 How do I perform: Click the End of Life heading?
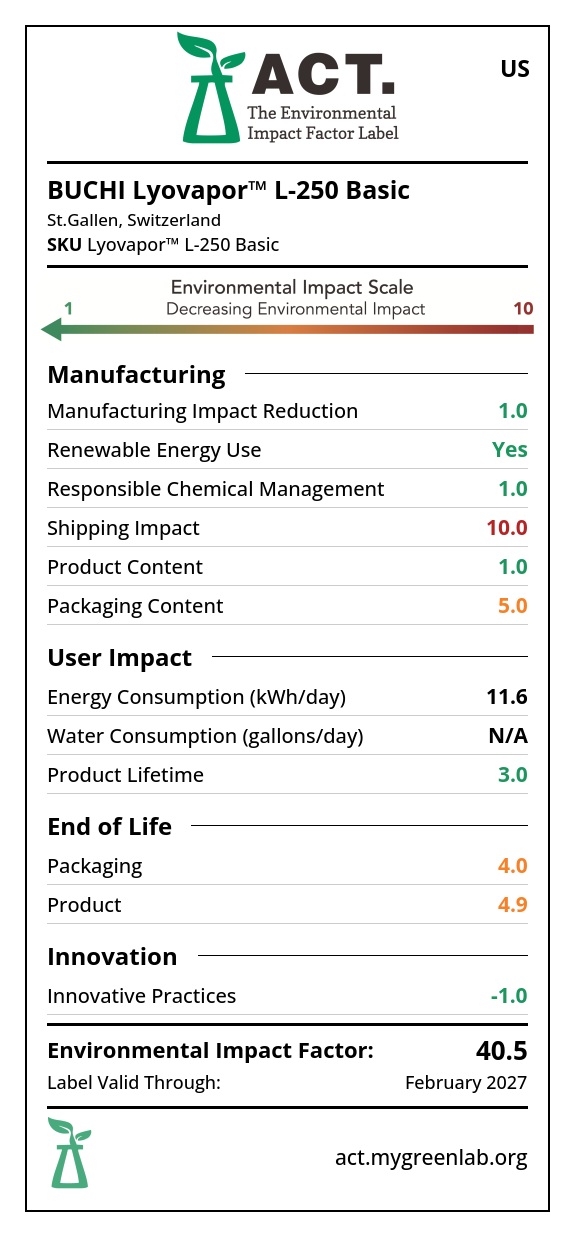(110, 827)
